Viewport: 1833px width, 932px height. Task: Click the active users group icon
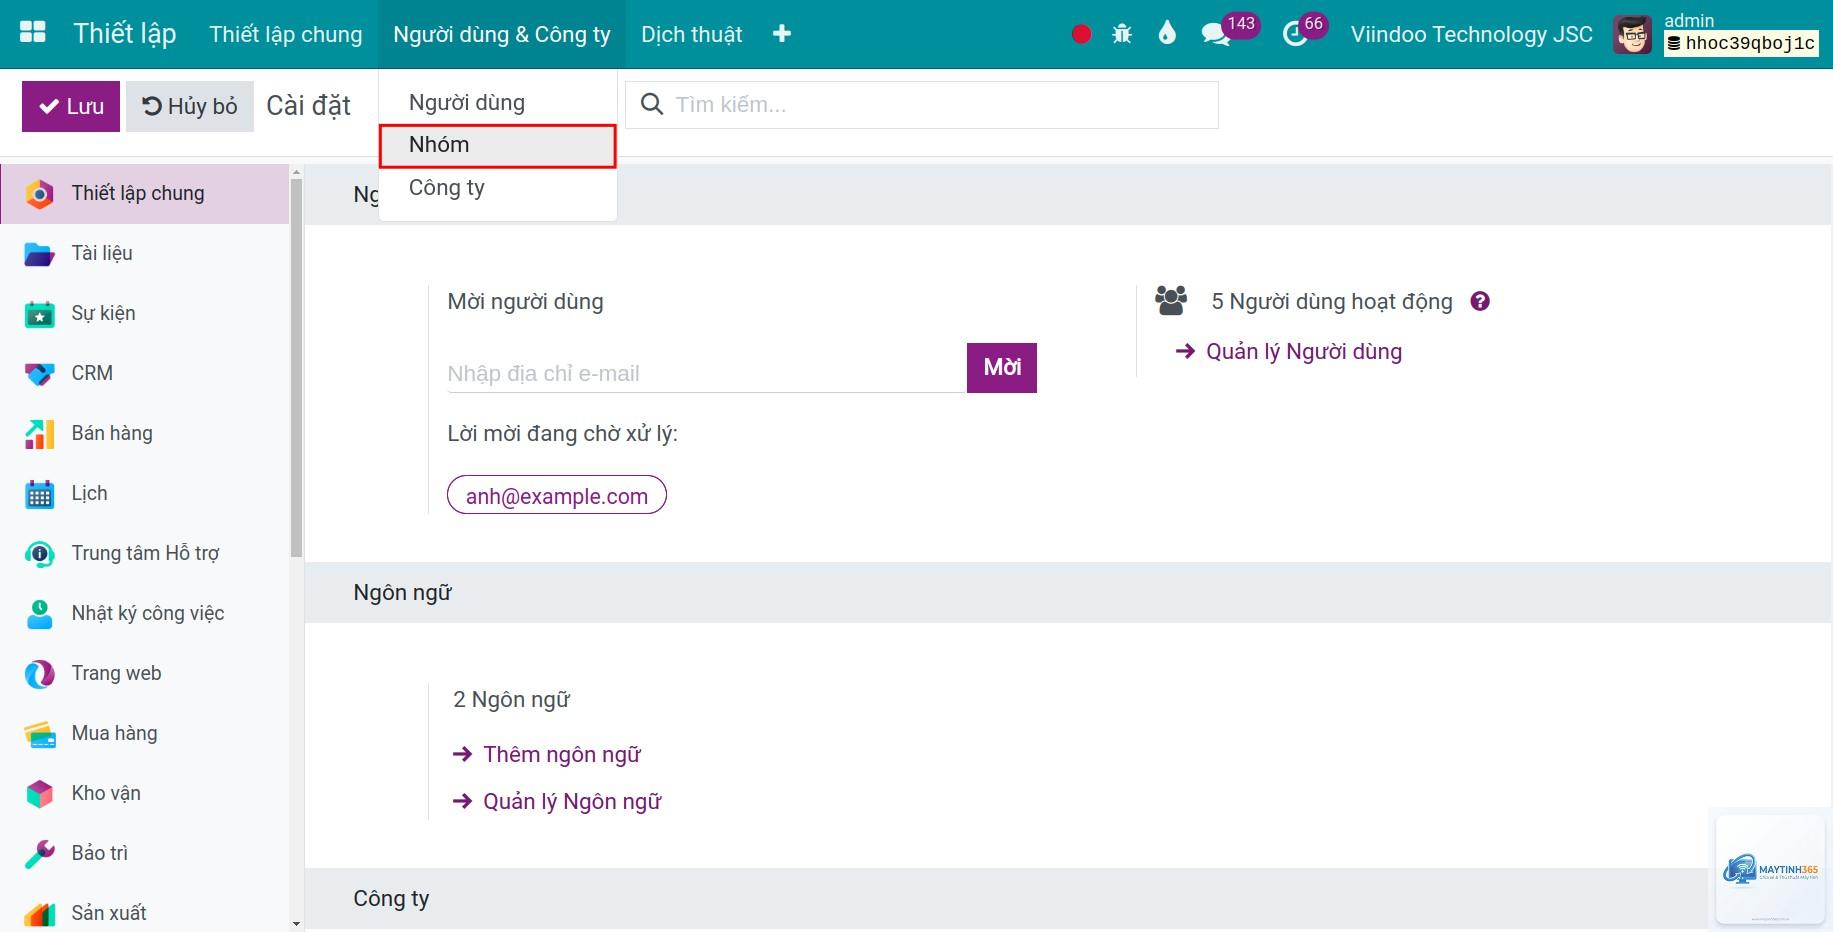1170,301
